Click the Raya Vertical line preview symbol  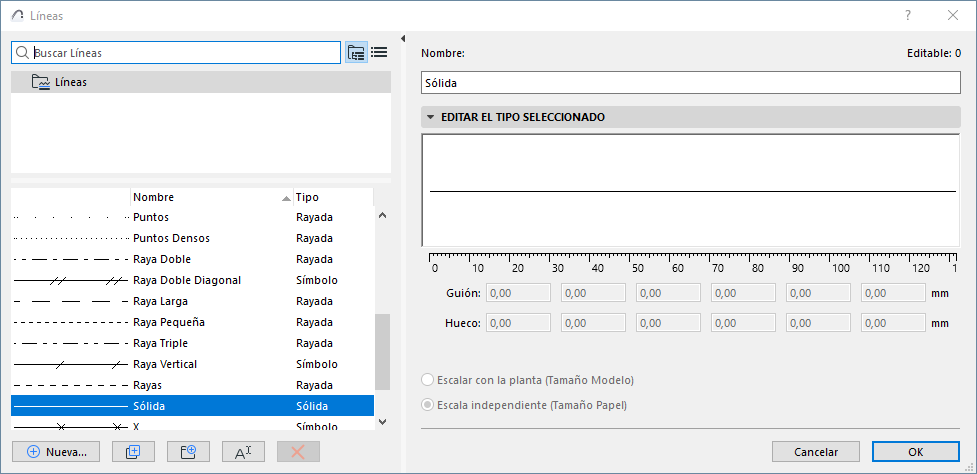point(70,364)
